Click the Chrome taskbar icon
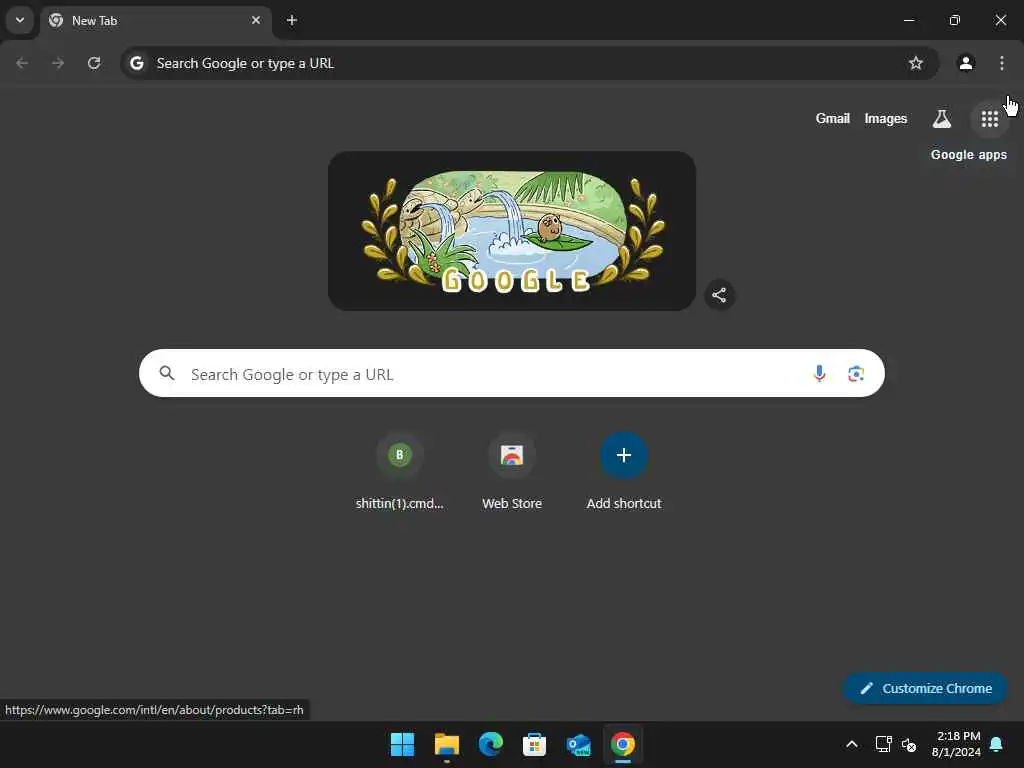1024x768 pixels. click(x=622, y=744)
